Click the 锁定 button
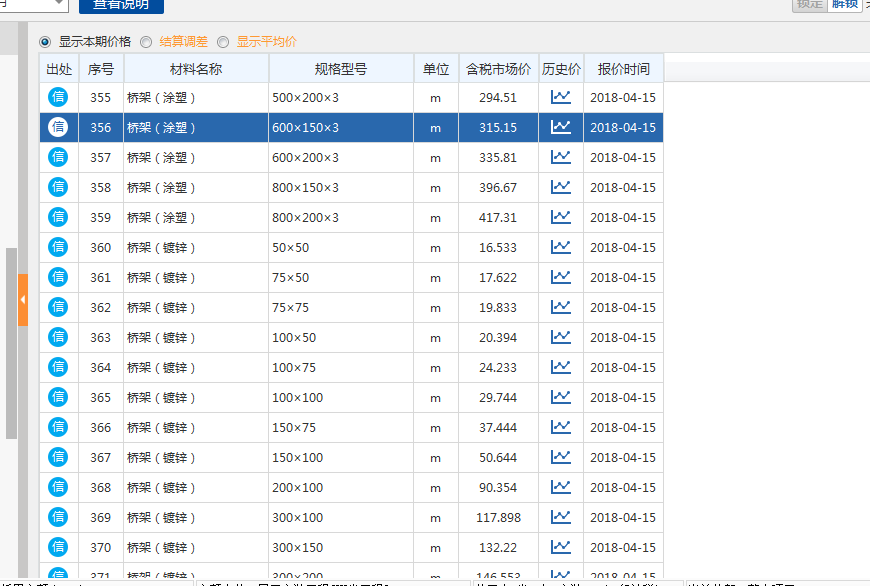870x586 pixels. [810, 4]
